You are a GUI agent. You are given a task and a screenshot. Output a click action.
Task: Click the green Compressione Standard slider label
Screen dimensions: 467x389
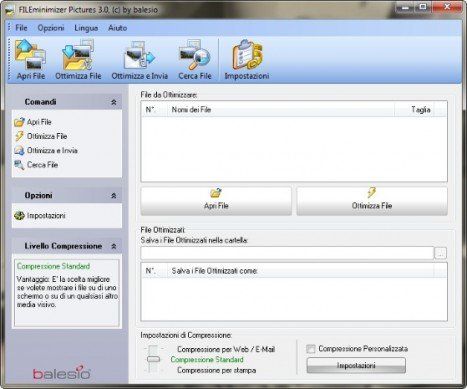pyautogui.click(x=207, y=360)
